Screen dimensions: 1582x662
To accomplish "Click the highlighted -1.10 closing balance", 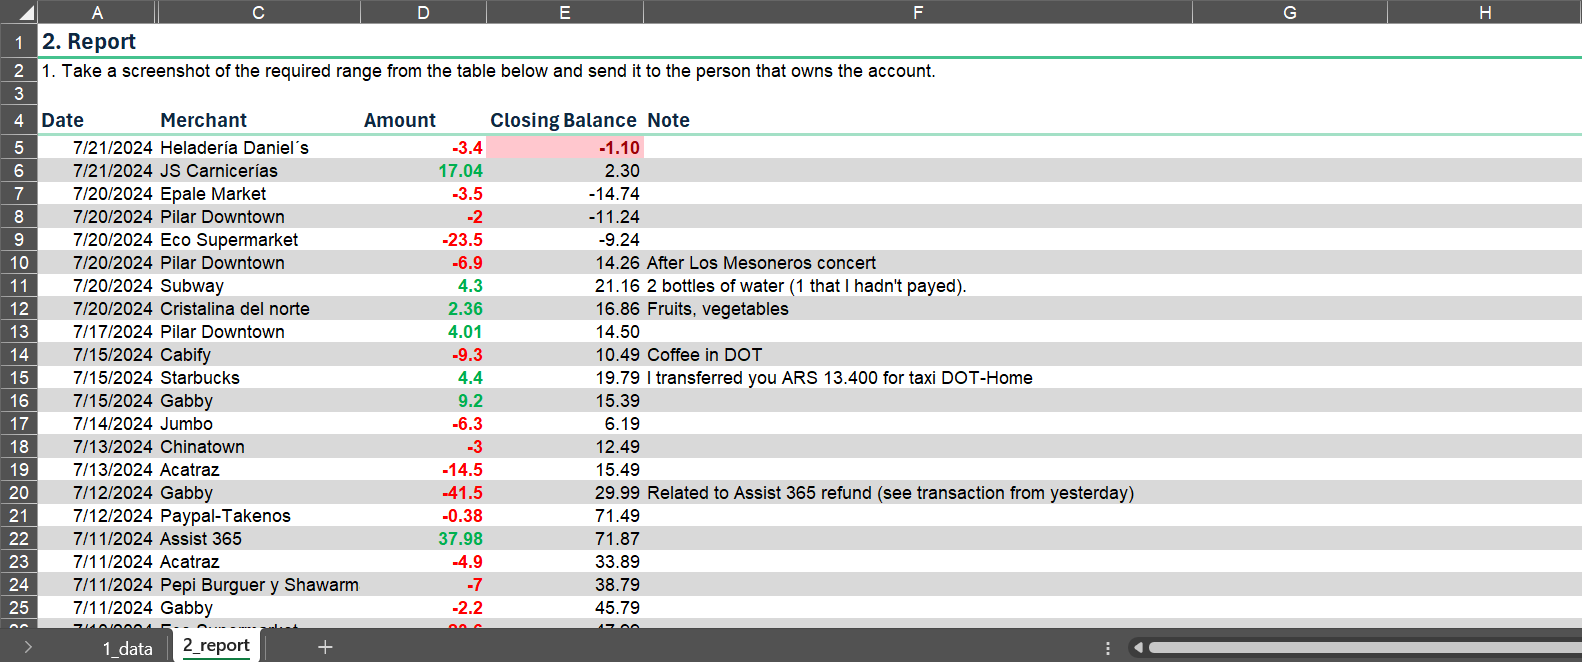I will [x=565, y=148].
